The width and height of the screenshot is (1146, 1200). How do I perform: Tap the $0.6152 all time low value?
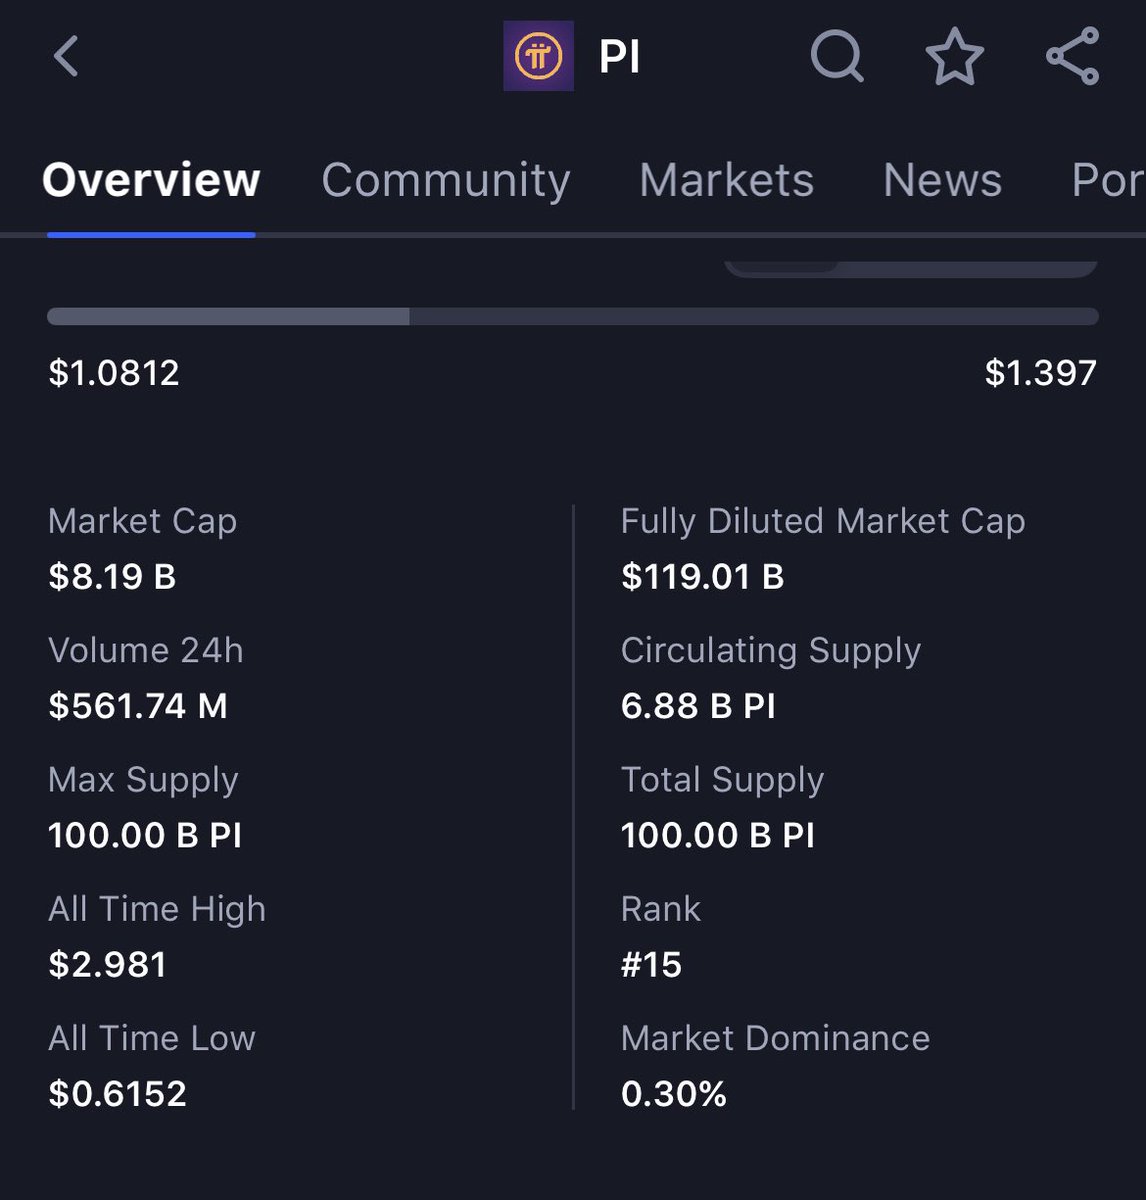click(x=117, y=1093)
